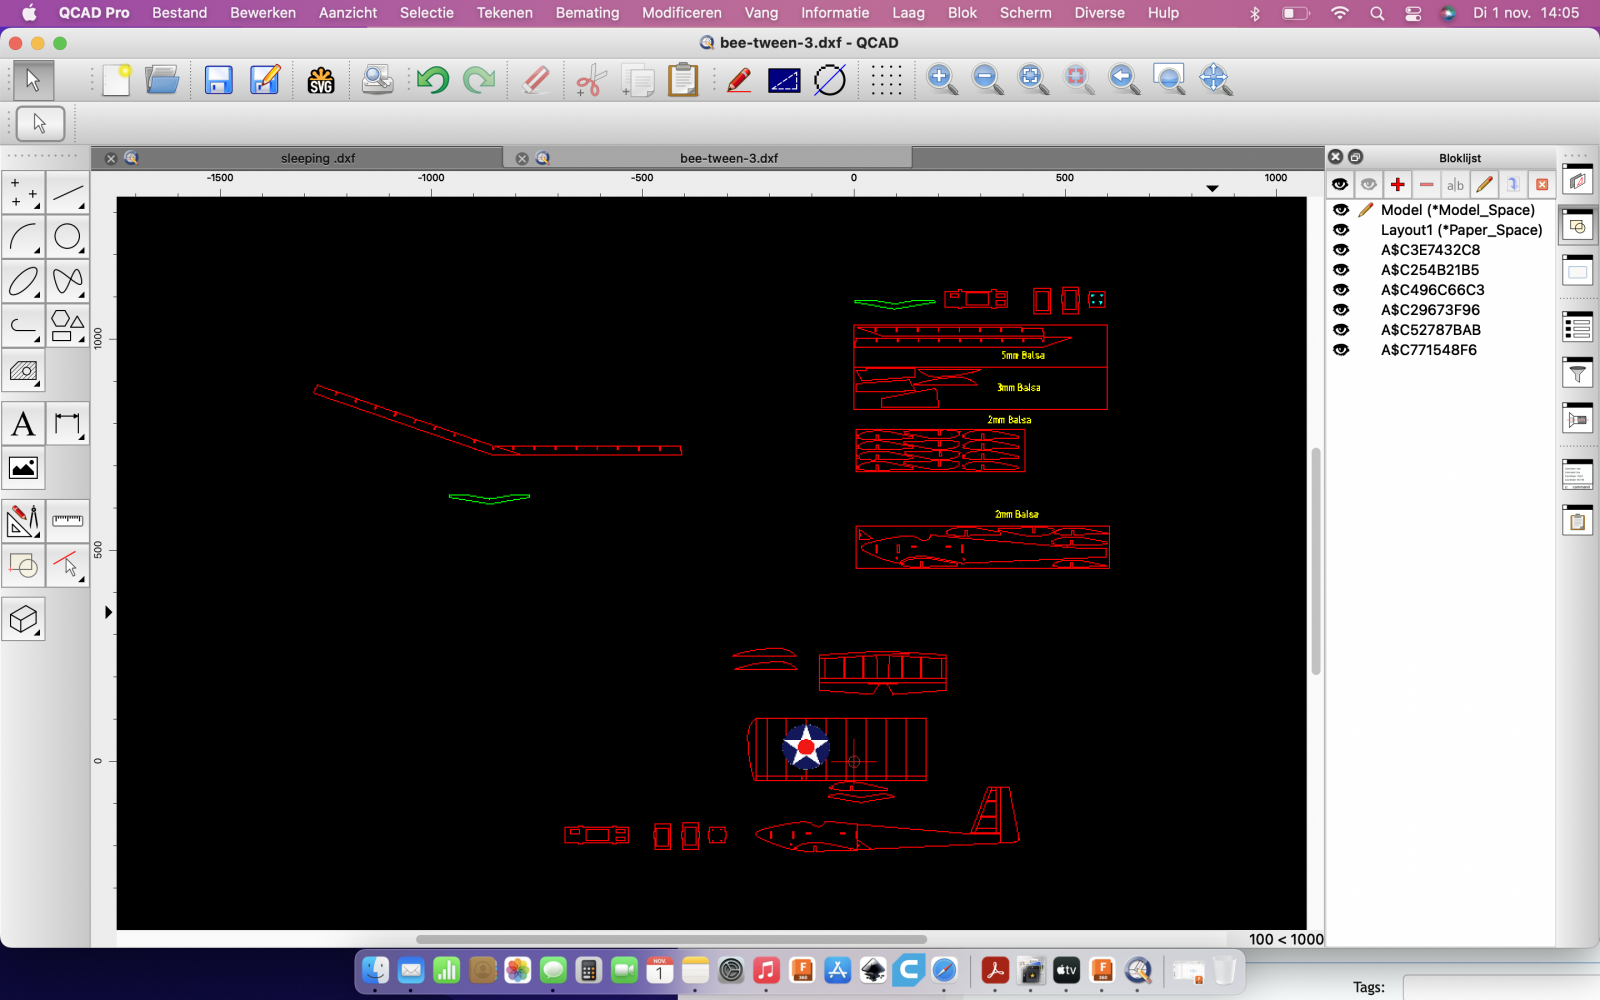Show all blocks in the Bloklijst panel
The image size is (1600, 1000).
[1340, 184]
